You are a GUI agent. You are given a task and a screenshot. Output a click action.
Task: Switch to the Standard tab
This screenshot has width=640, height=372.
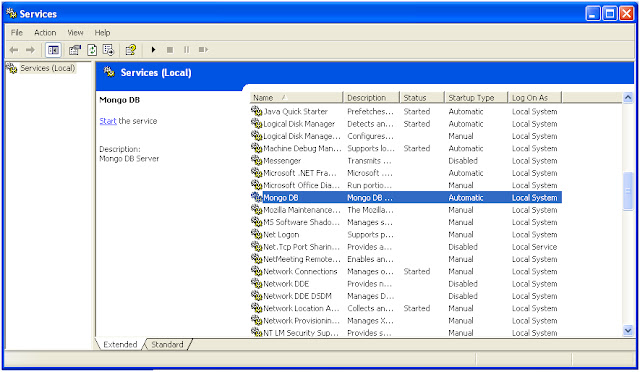pyautogui.click(x=167, y=345)
